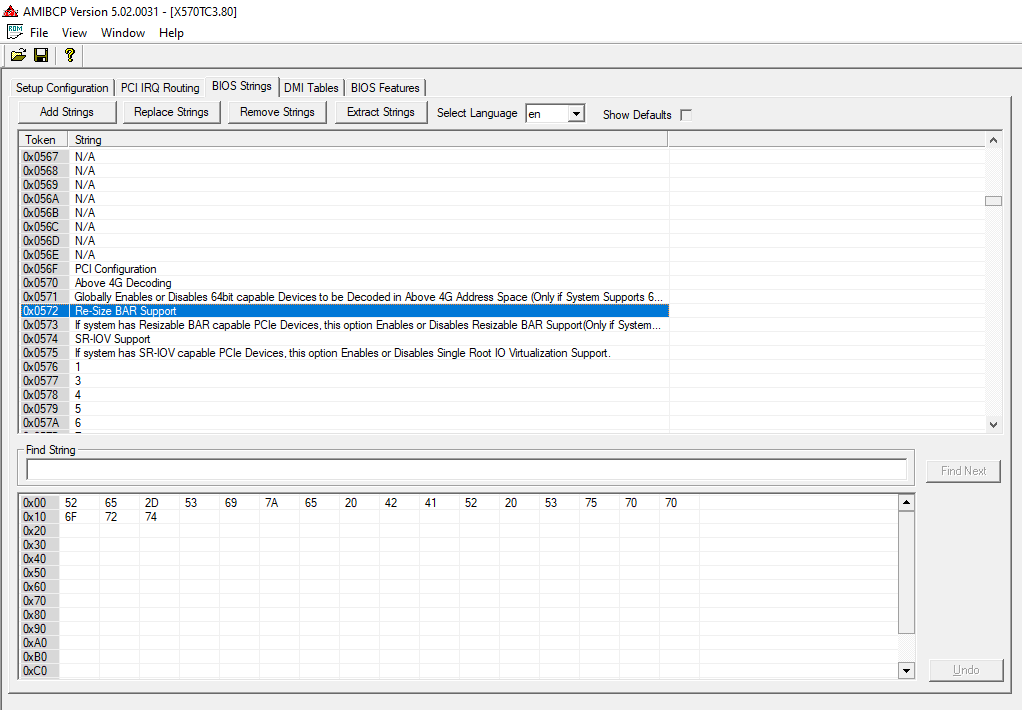Click the hex view scroll down arrow
This screenshot has width=1022, height=710.
(906, 670)
